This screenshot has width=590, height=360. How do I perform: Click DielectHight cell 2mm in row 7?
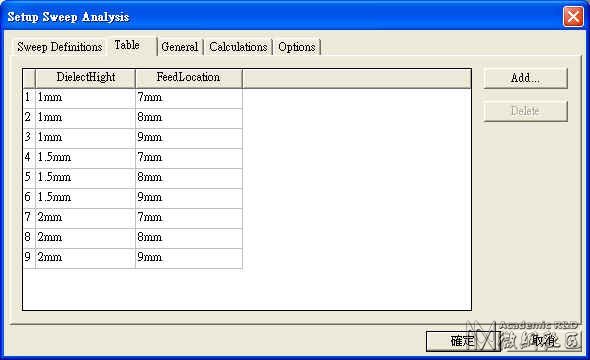pos(85,218)
